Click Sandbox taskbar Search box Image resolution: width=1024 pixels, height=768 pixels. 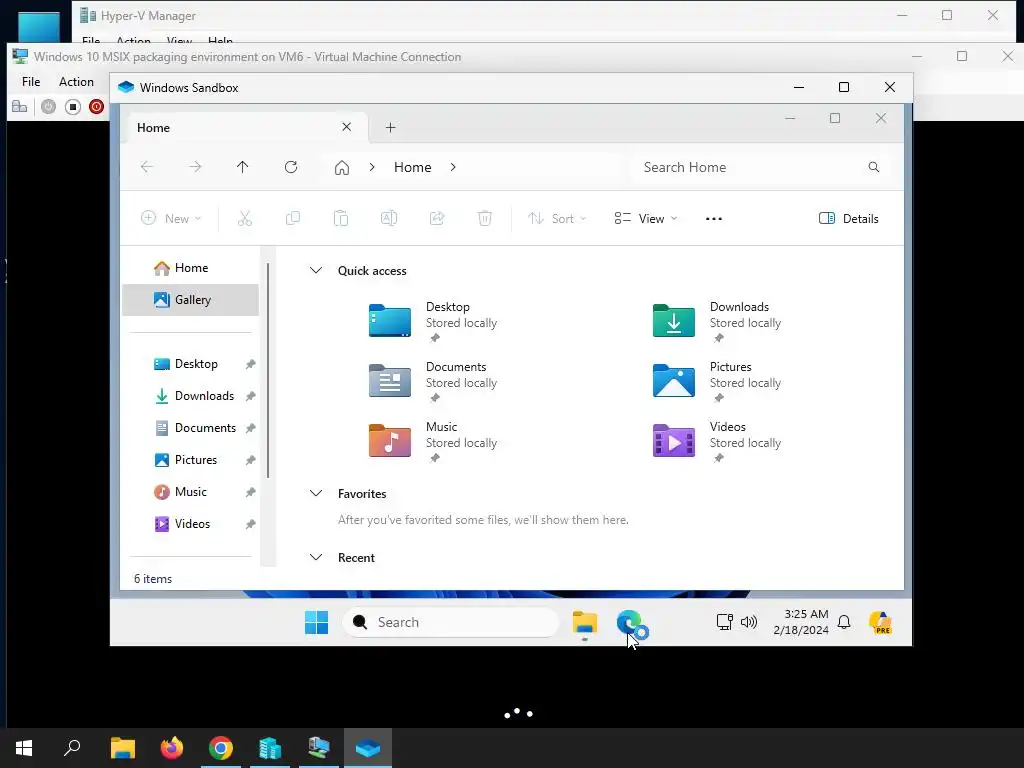[451, 622]
